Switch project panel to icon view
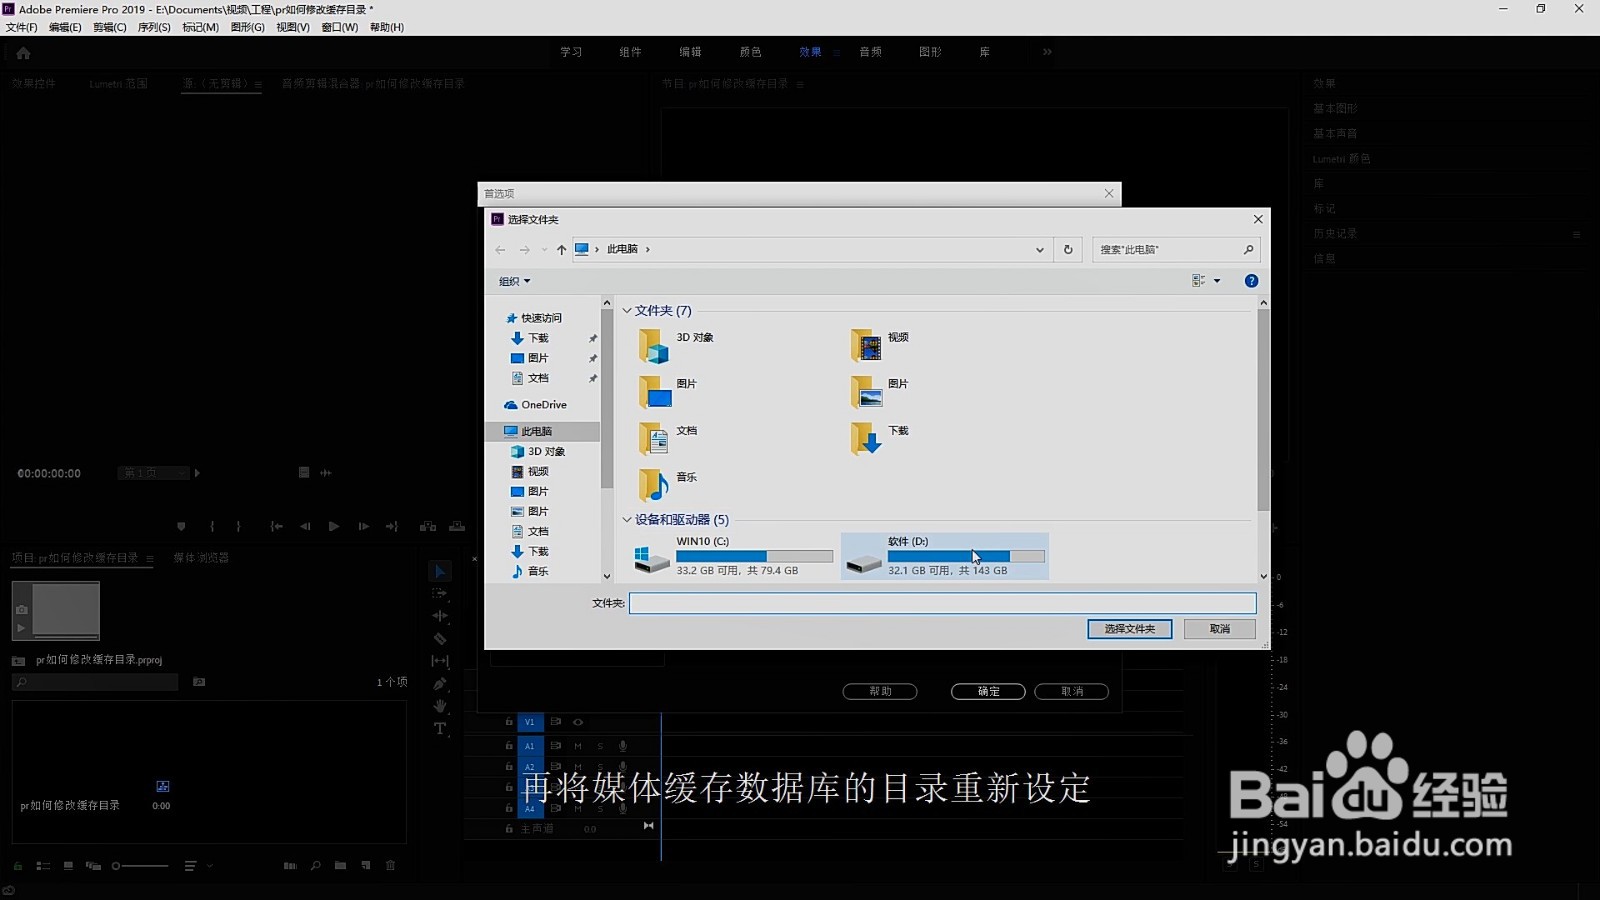 [x=68, y=866]
